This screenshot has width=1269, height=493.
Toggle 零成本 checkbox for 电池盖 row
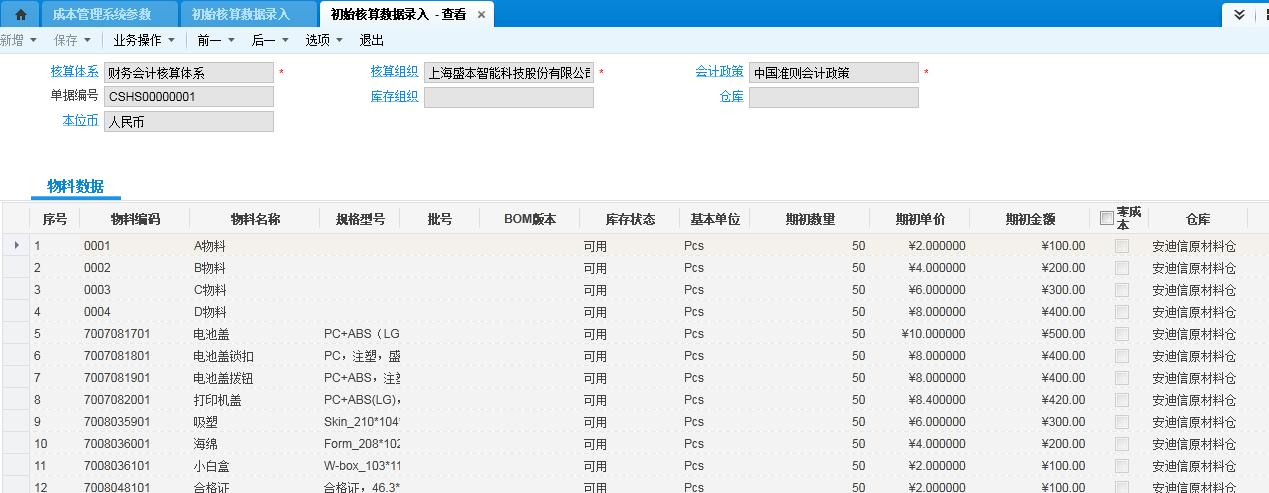tap(1122, 334)
